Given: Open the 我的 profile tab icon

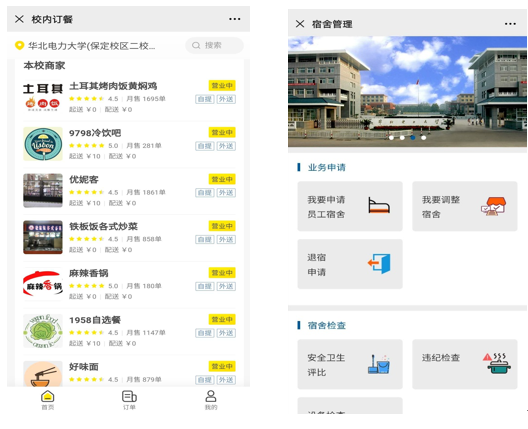Looking at the screenshot, I should pos(211,396).
